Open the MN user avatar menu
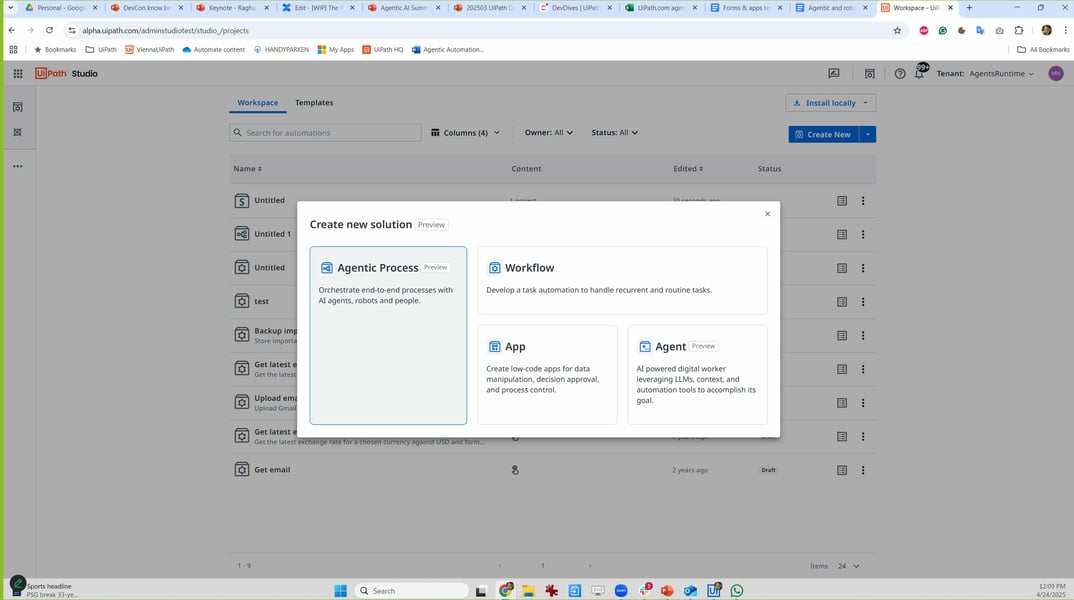The image size is (1074, 600). [x=1056, y=73]
